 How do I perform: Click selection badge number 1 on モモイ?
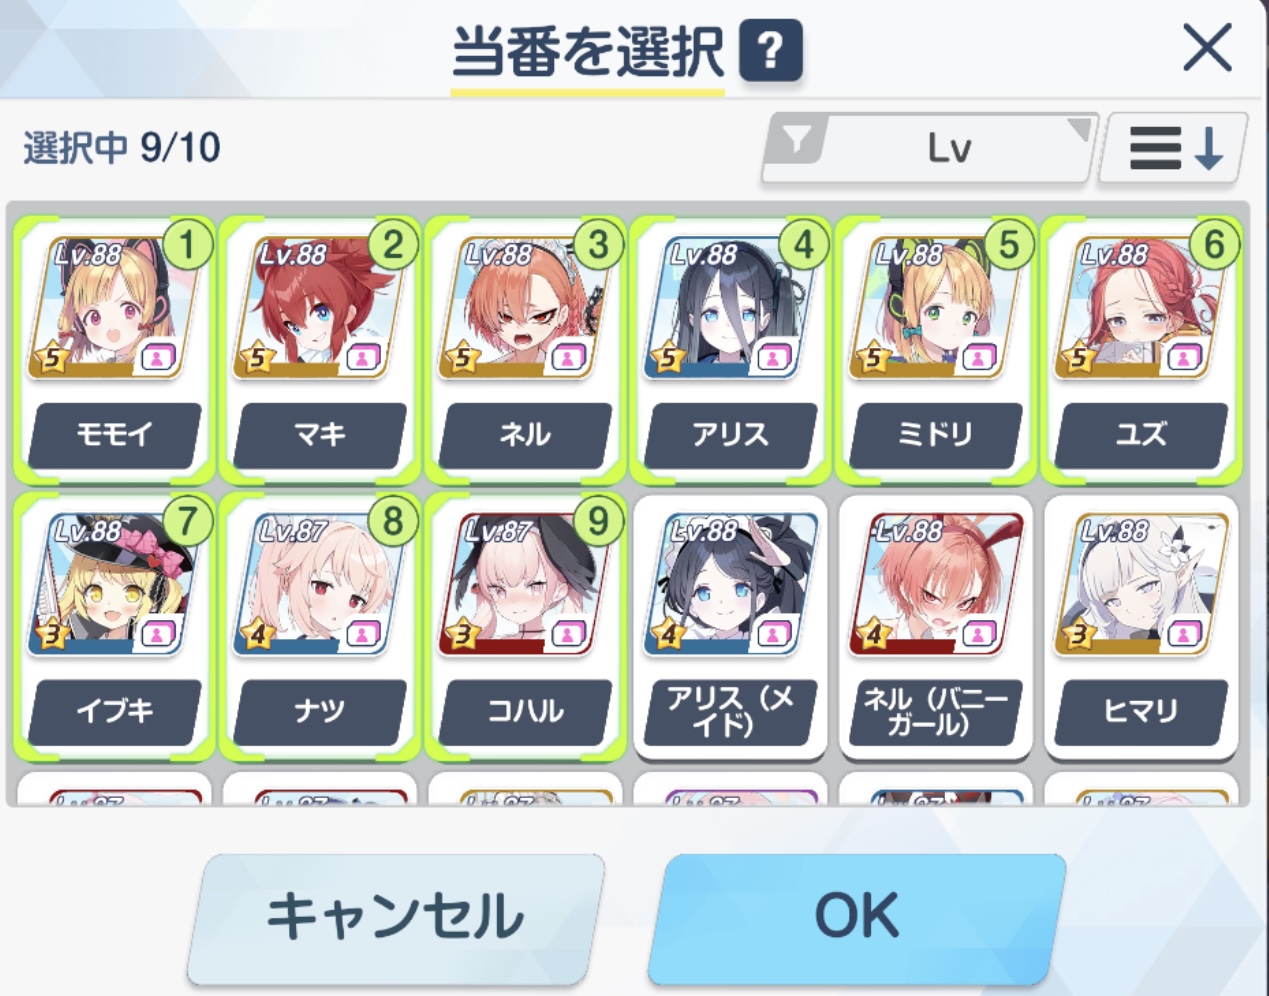pyautogui.click(x=187, y=245)
